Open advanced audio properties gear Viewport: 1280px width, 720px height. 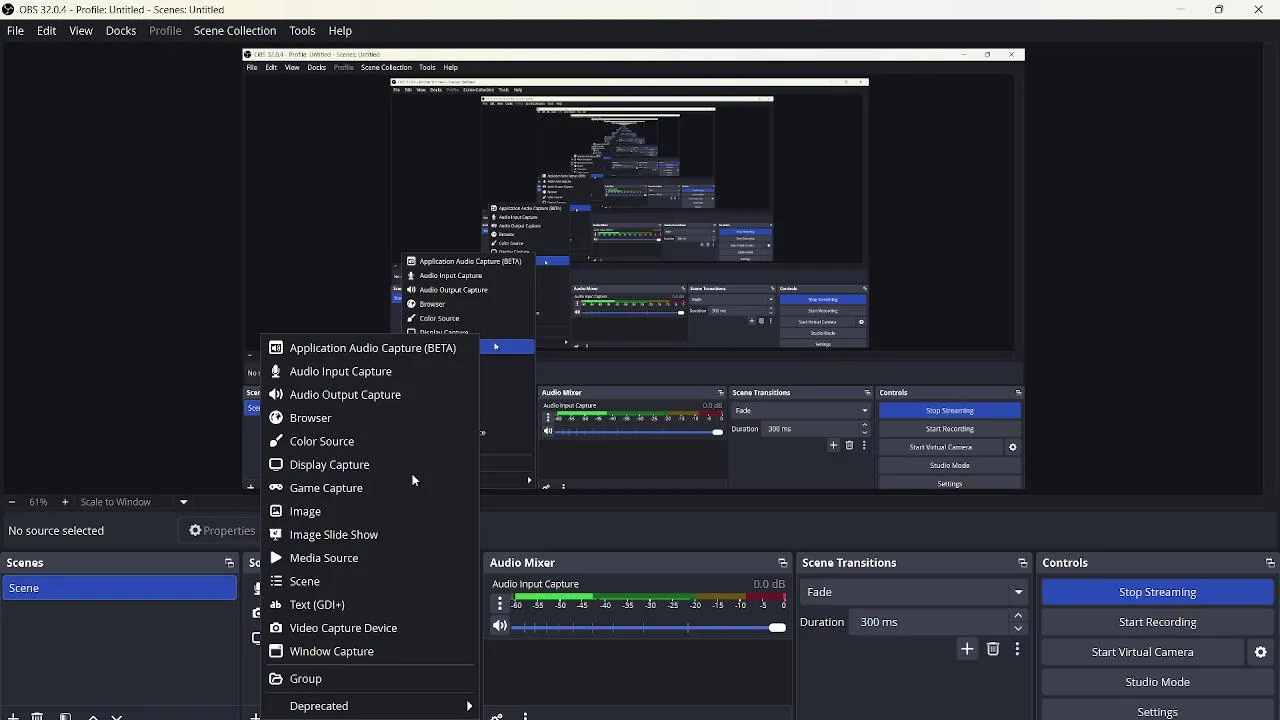tap(497, 716)
